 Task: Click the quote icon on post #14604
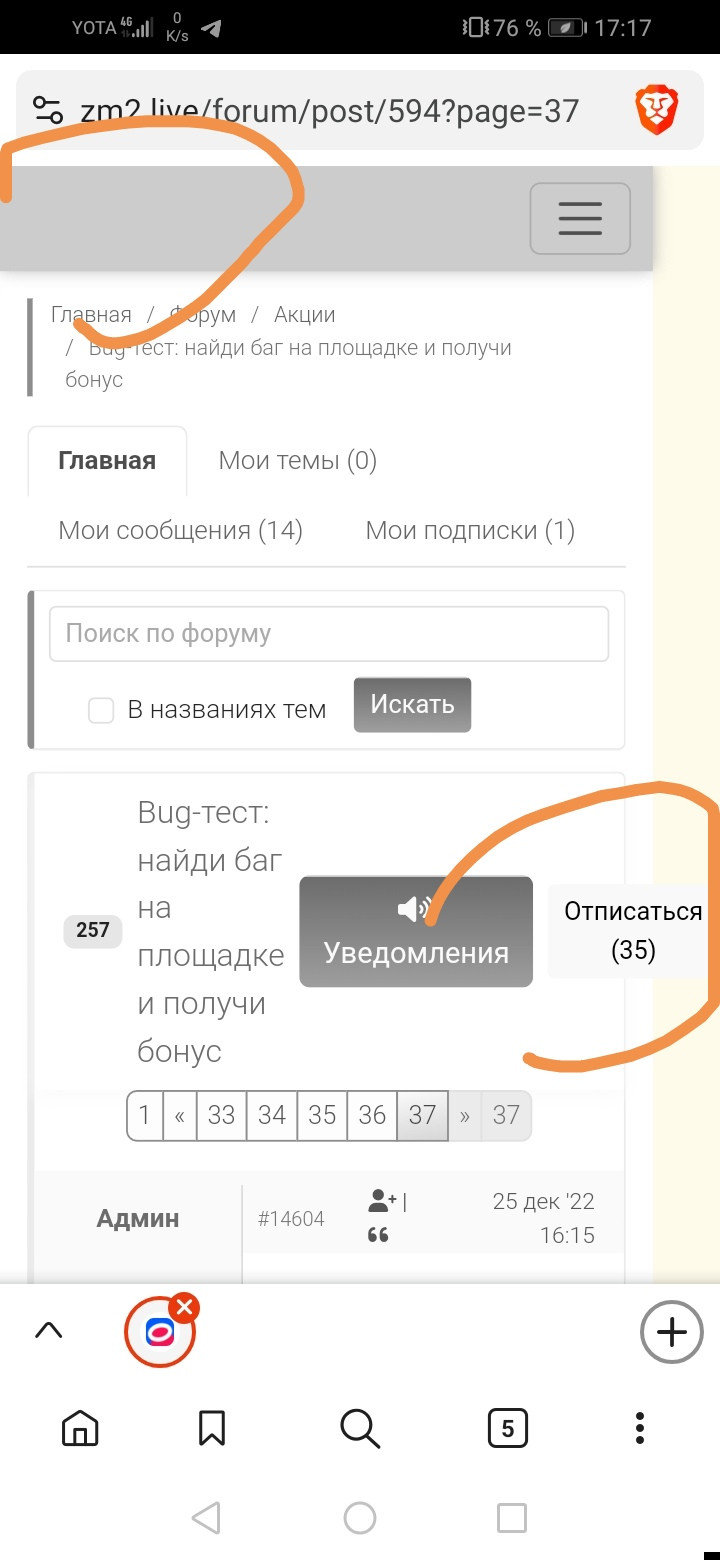click(x=378, y=1235)
